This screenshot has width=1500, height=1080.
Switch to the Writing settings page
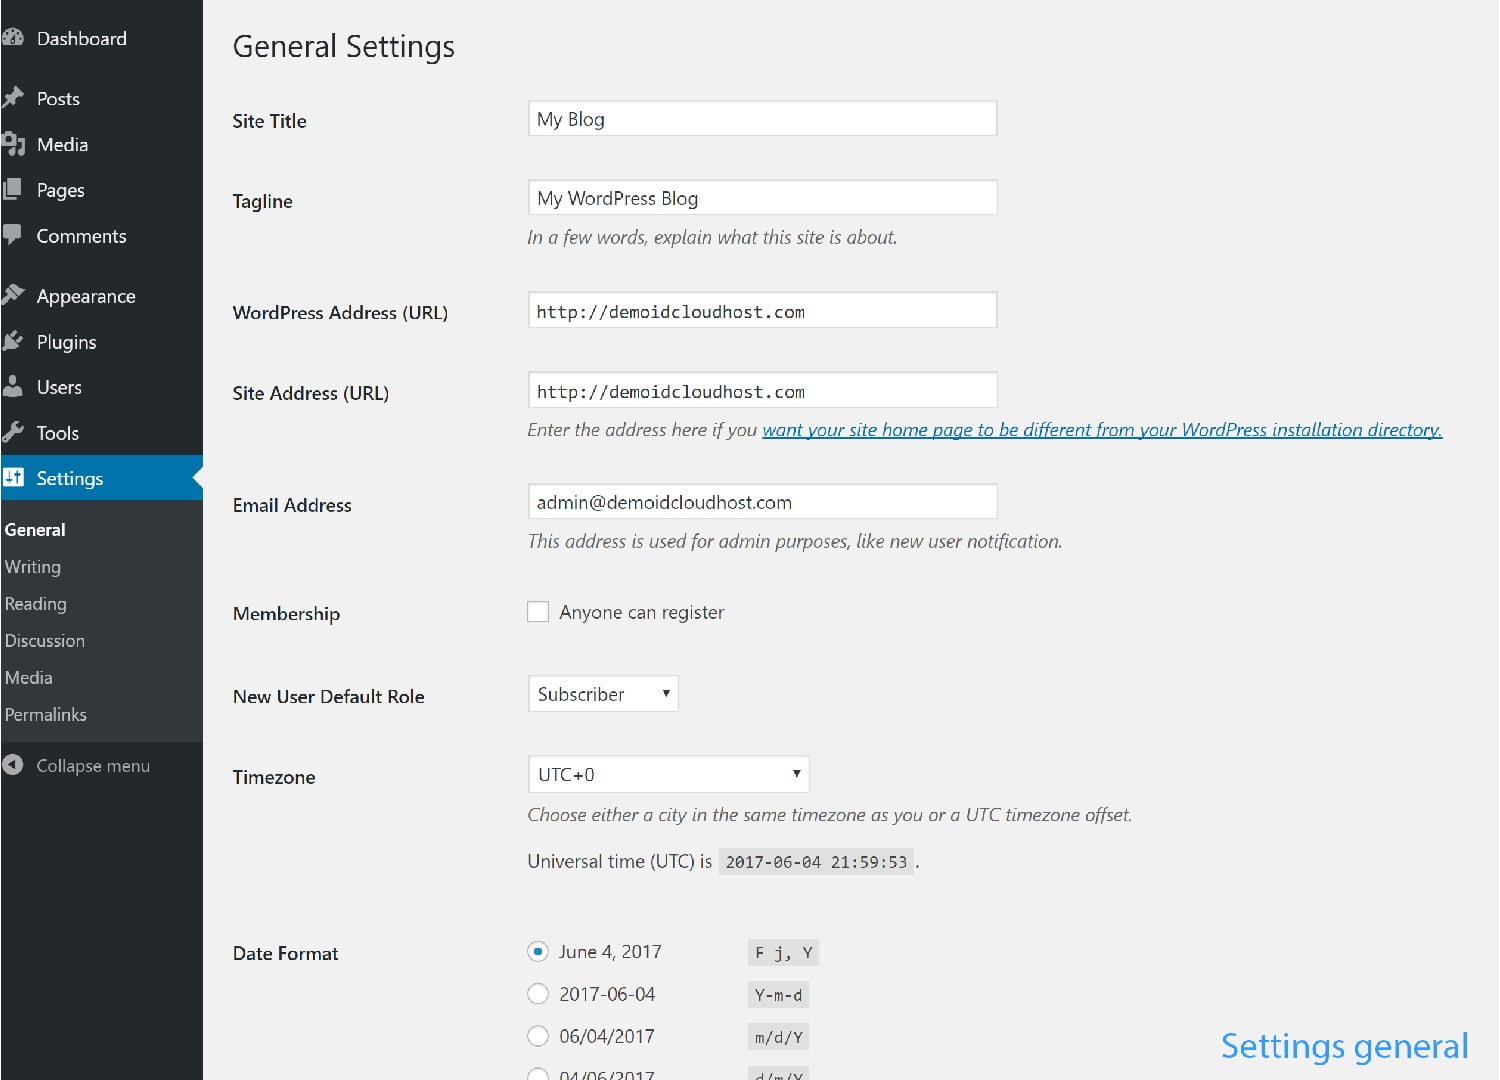(33, 566)
